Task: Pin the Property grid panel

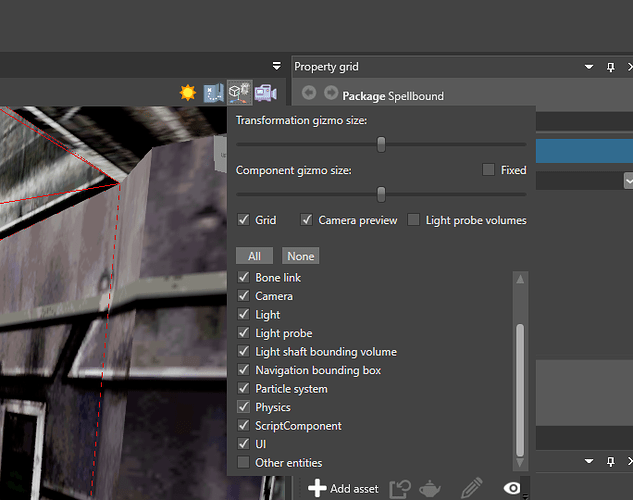Action: pyautogui.click(x=610, y=67)
